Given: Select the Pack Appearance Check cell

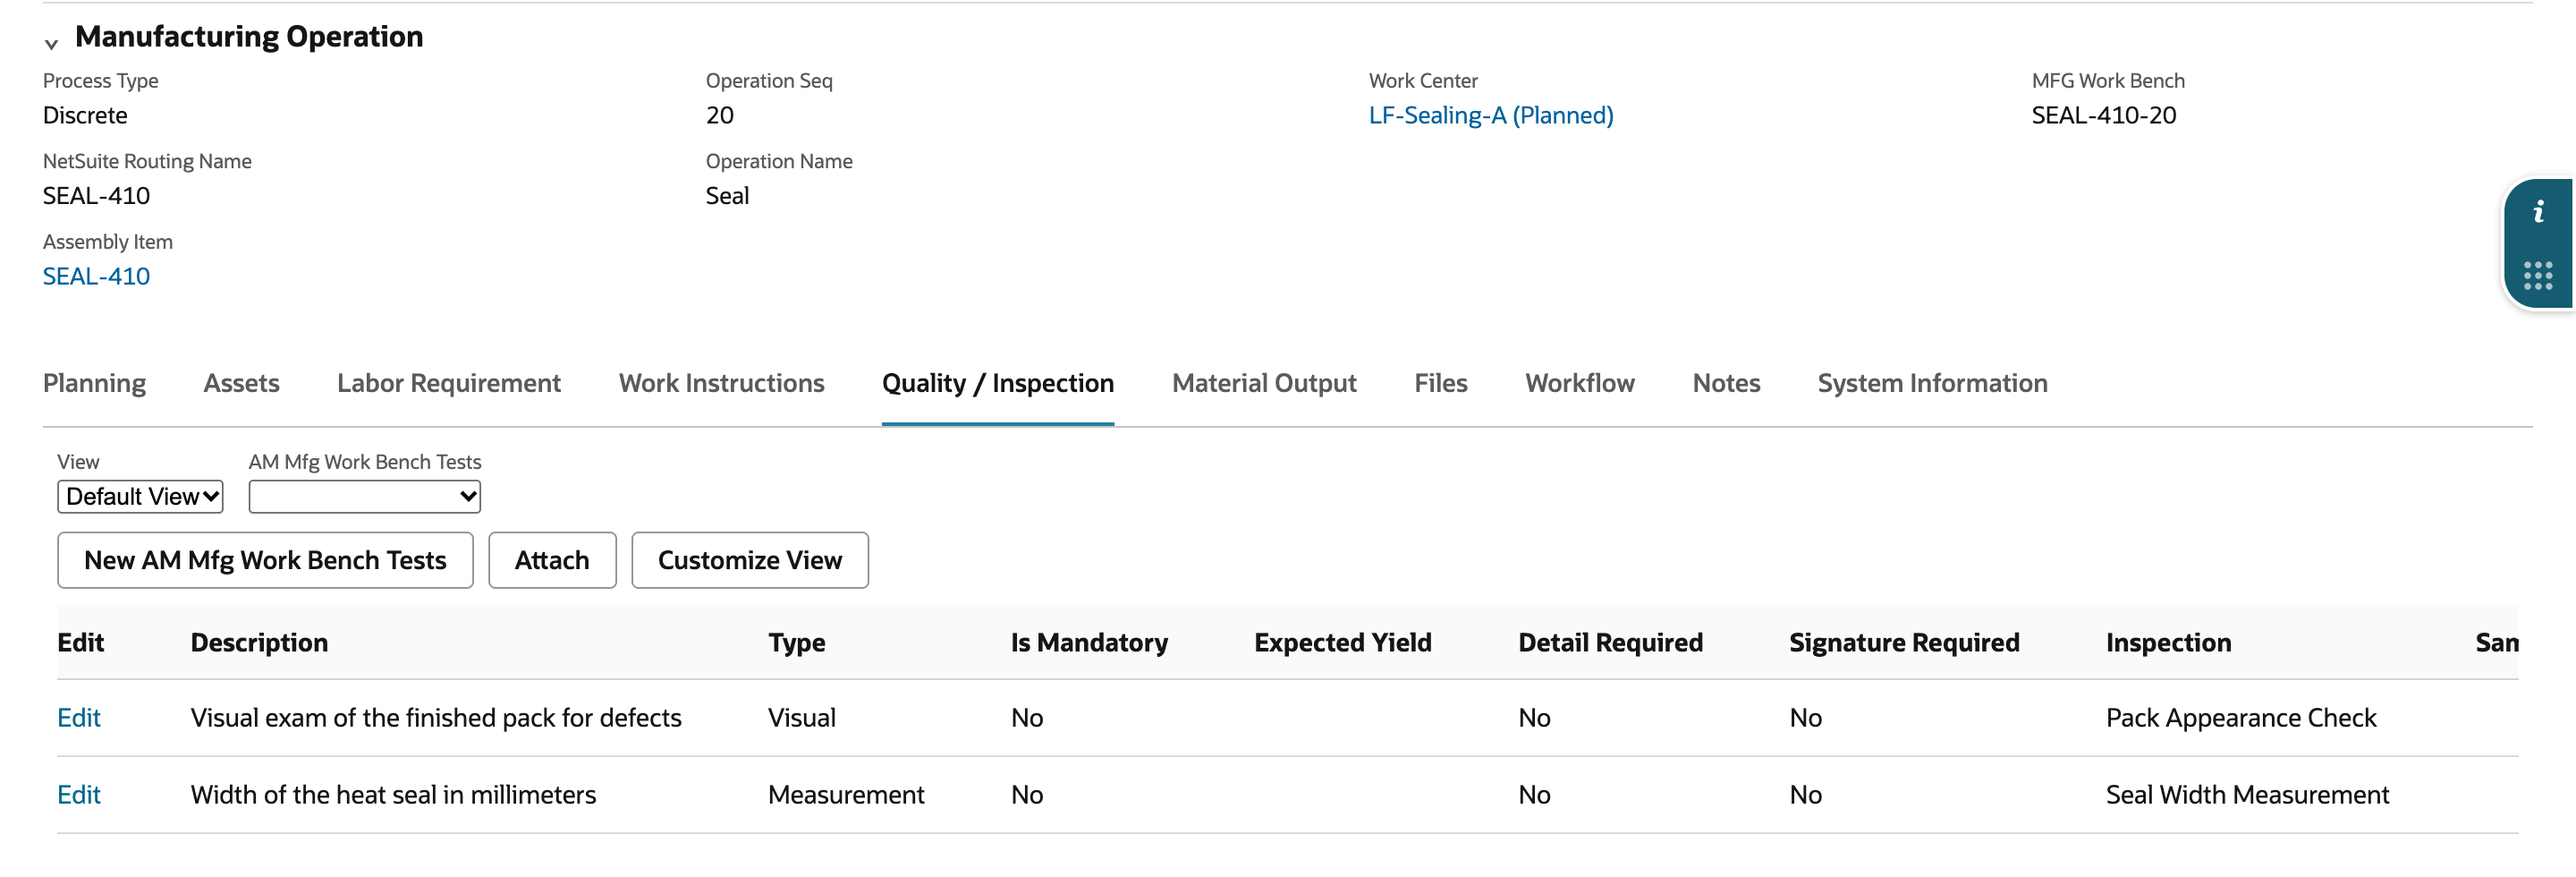Looking at the screenshot, I should (x=2241, y=718).
